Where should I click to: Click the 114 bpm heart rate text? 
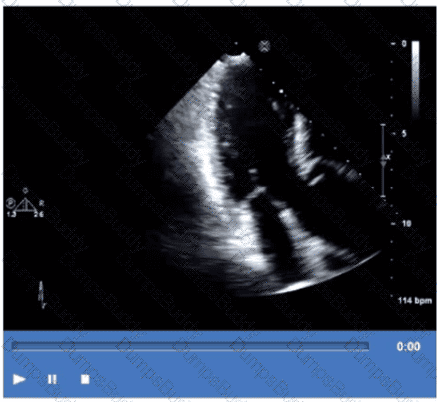click(x=415, y=301)
